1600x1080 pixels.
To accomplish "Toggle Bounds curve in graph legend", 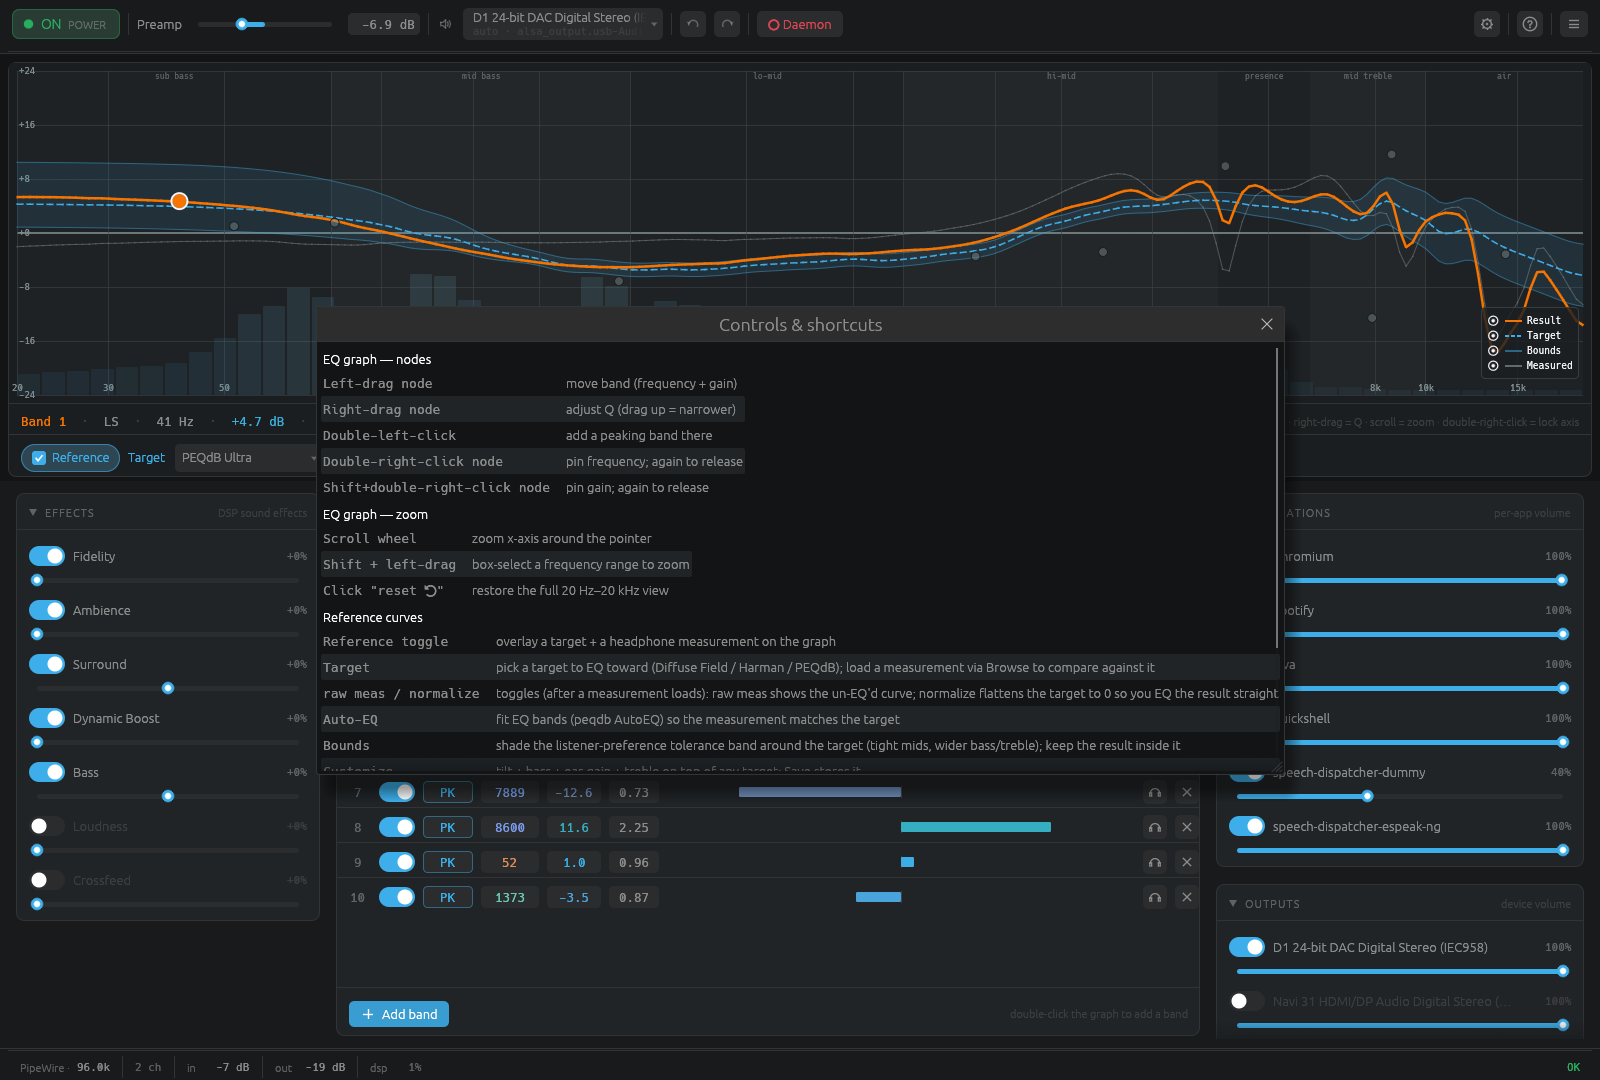I will tap(1493, 351).
